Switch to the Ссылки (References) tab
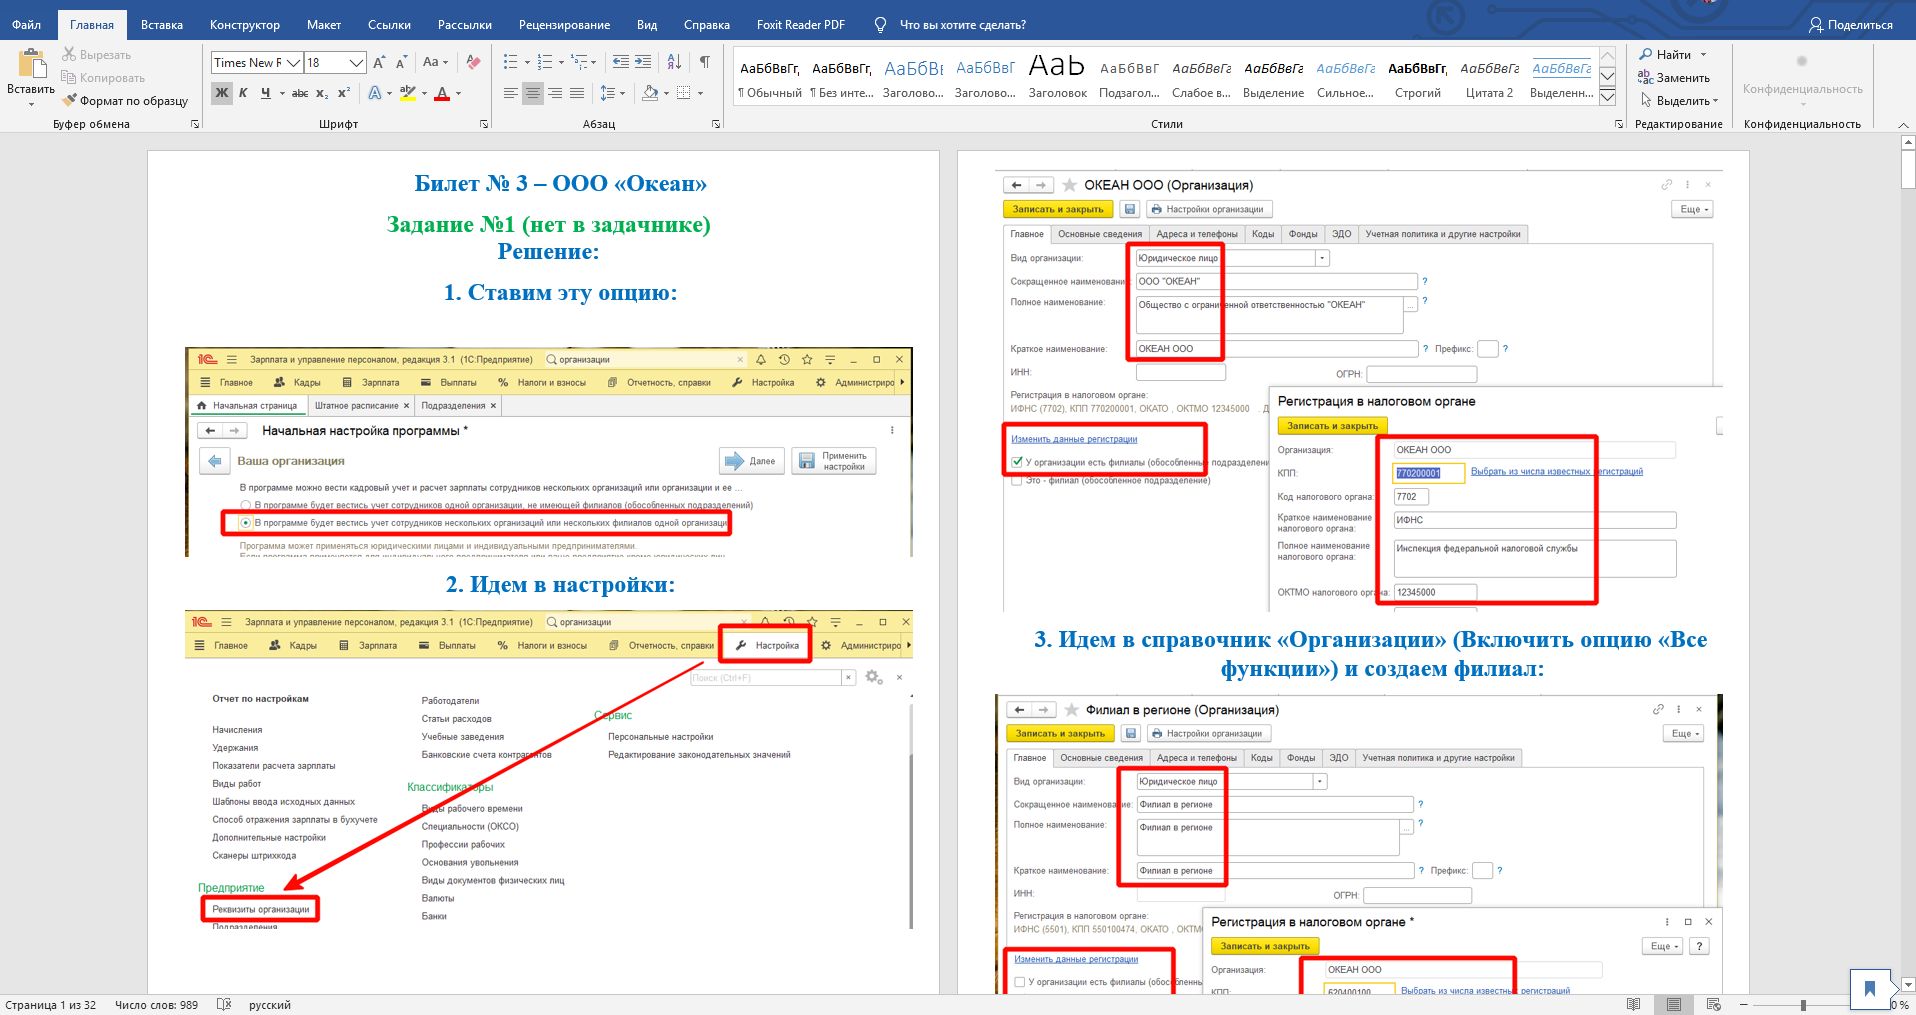Image resolution: width=1916 pixels, height=1015 pixels. 389,25
